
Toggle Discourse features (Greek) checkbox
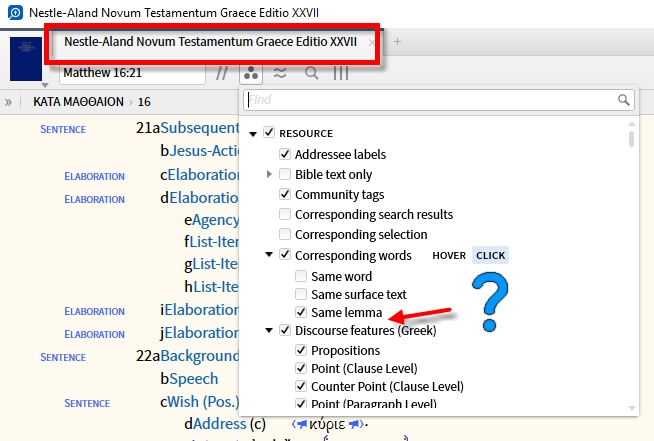(285, 330)
